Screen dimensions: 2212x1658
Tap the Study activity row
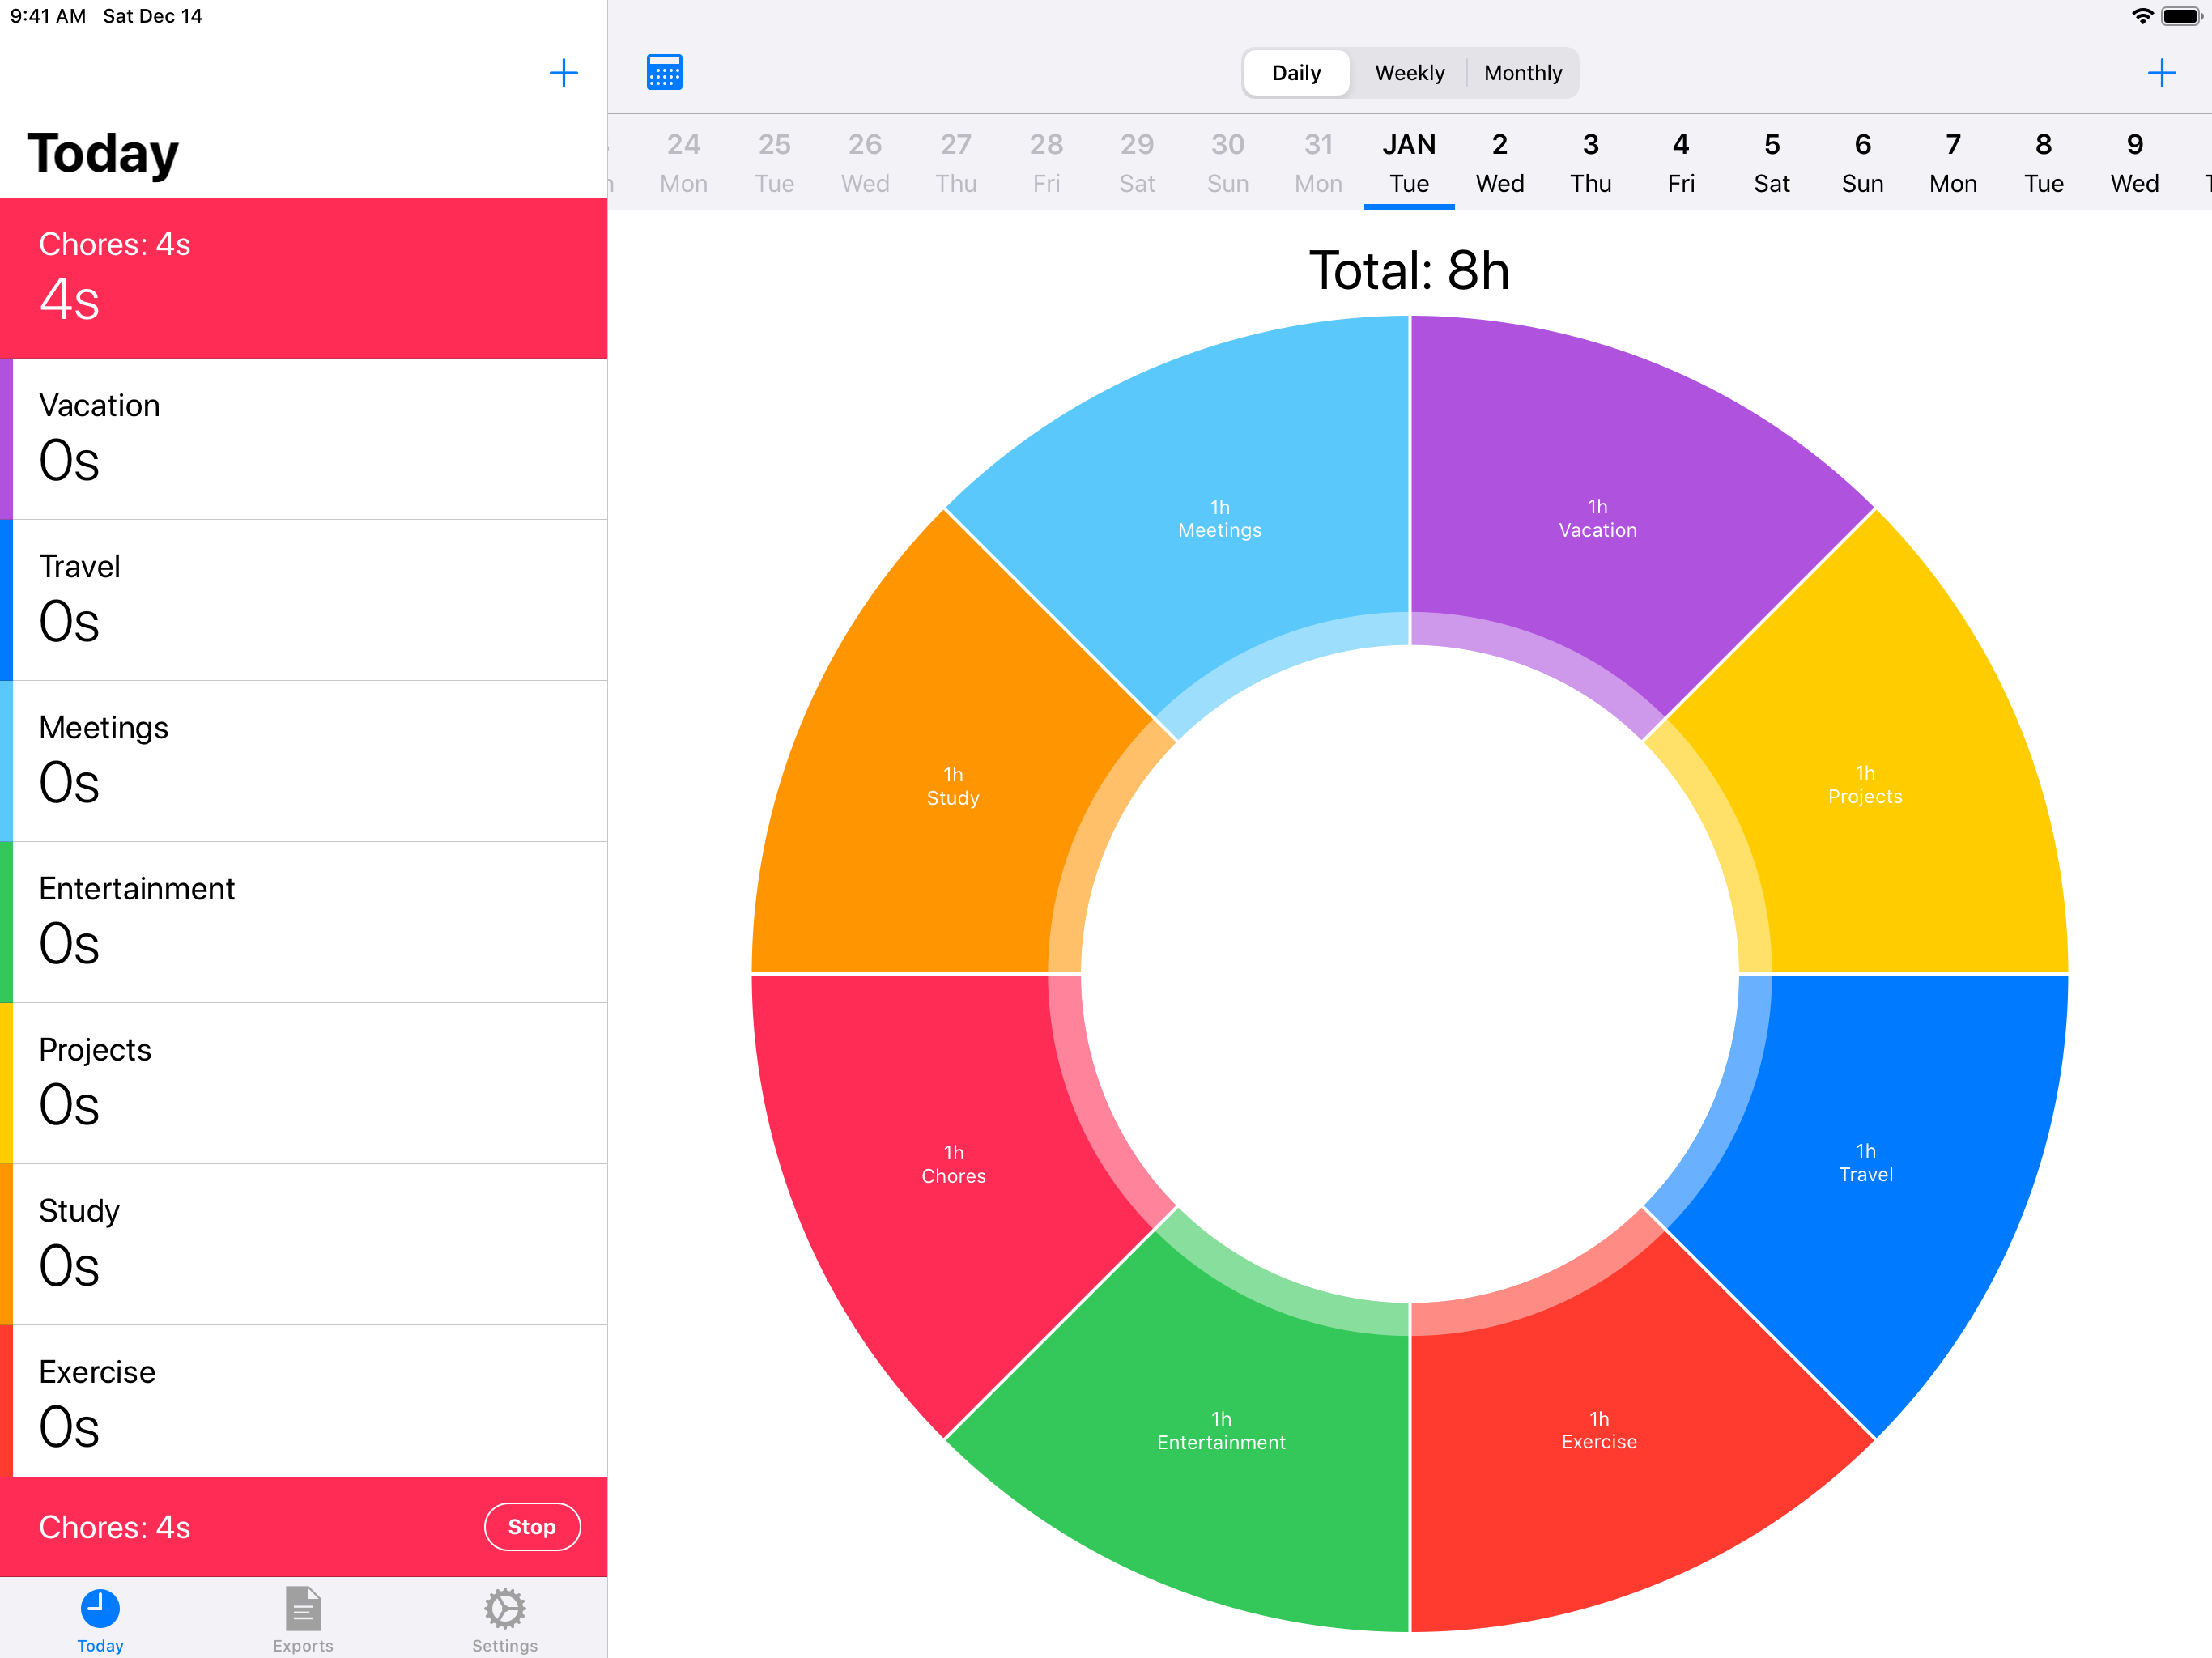pos(304,1244)
